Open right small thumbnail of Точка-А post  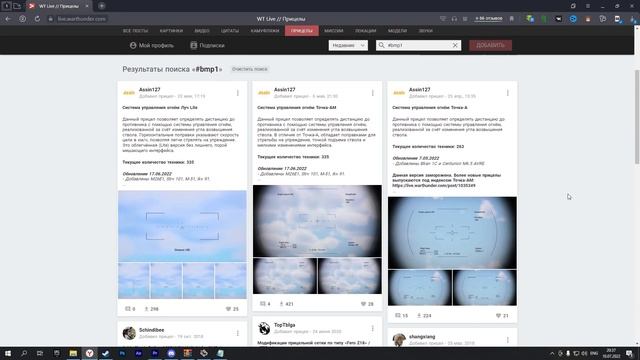[485, 288]
